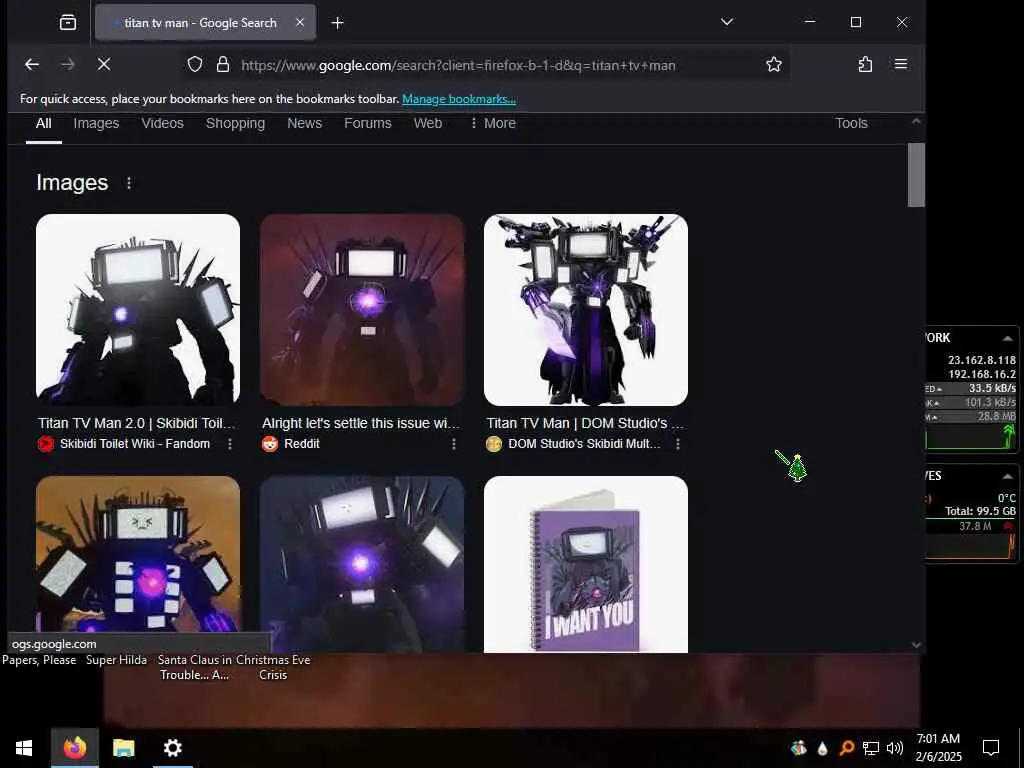Go back to the previous page
This screenshot has height=768, width=1024.
[32, 64]
